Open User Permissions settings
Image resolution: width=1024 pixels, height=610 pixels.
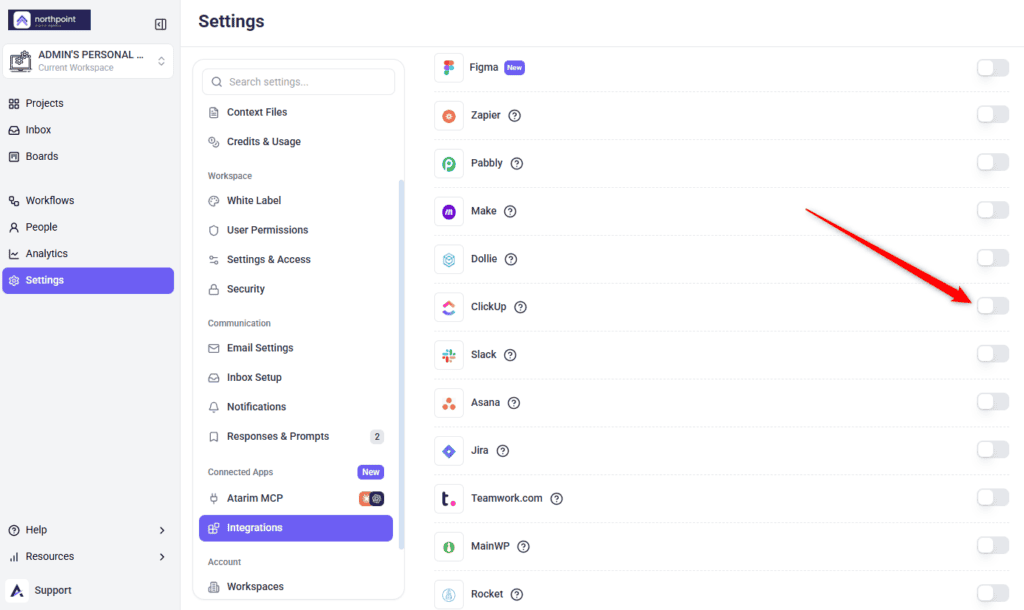pyautogui.click(x=296, y=230)
